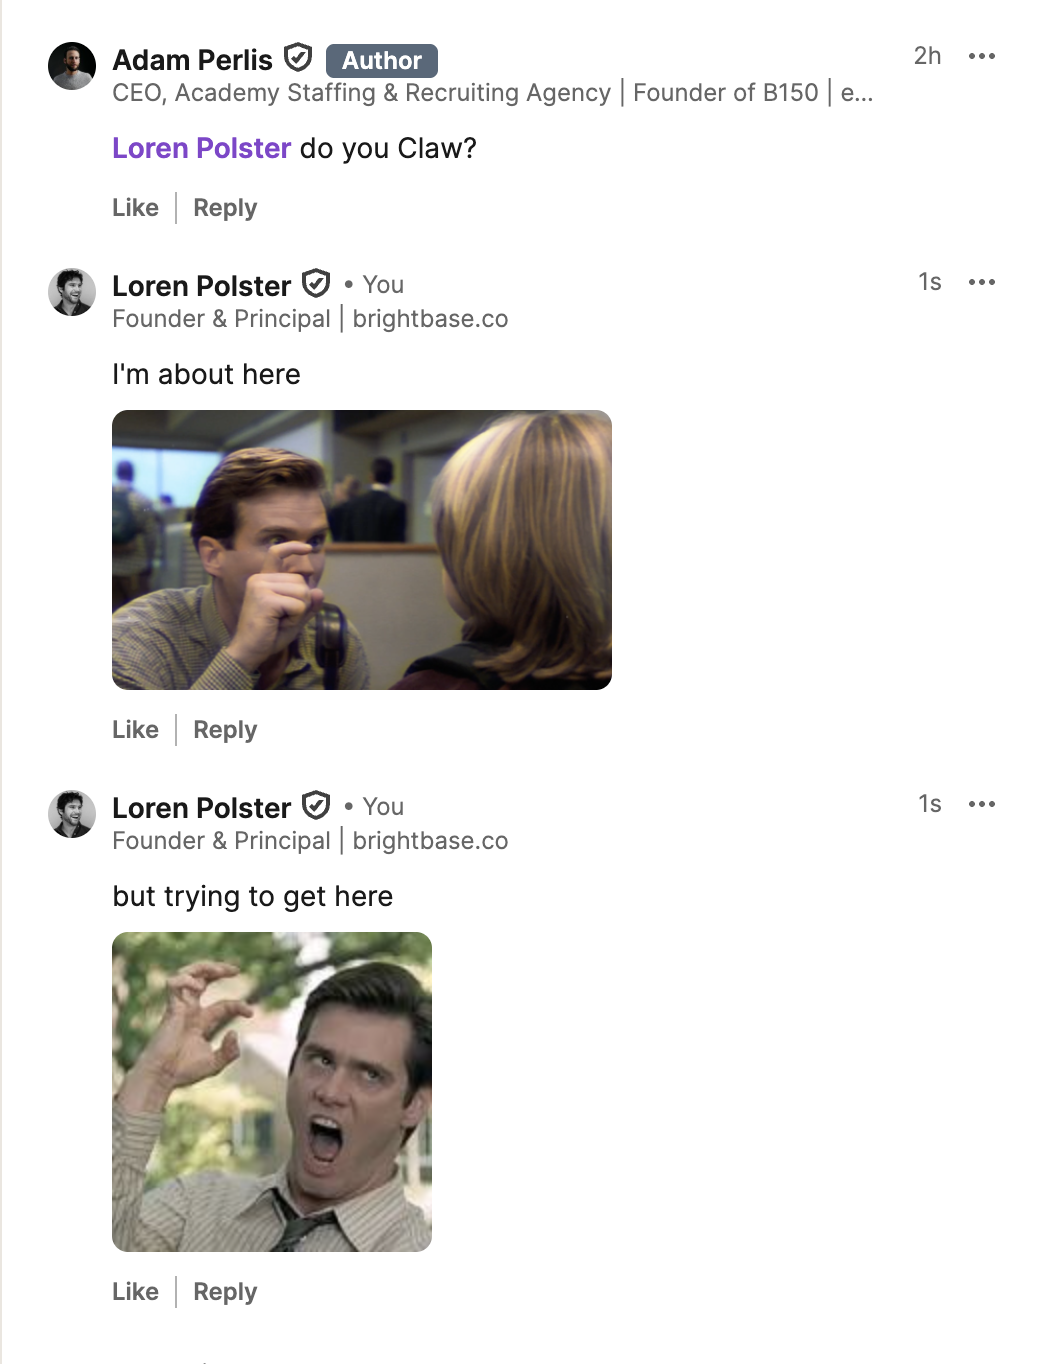Click the verified badge next to Adam Perlis
Image resolution: width=1046 pixels, height=1364 pixels.
298,58
